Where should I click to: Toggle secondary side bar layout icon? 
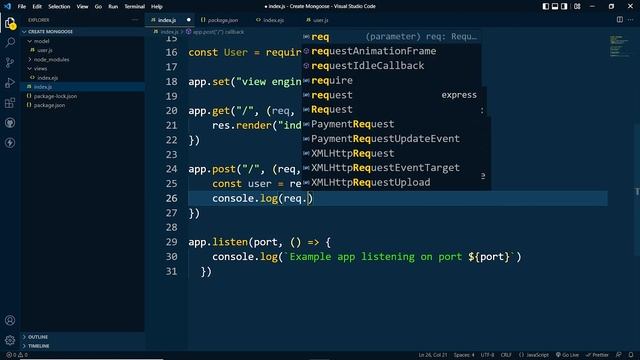click(x=564, y=6)
